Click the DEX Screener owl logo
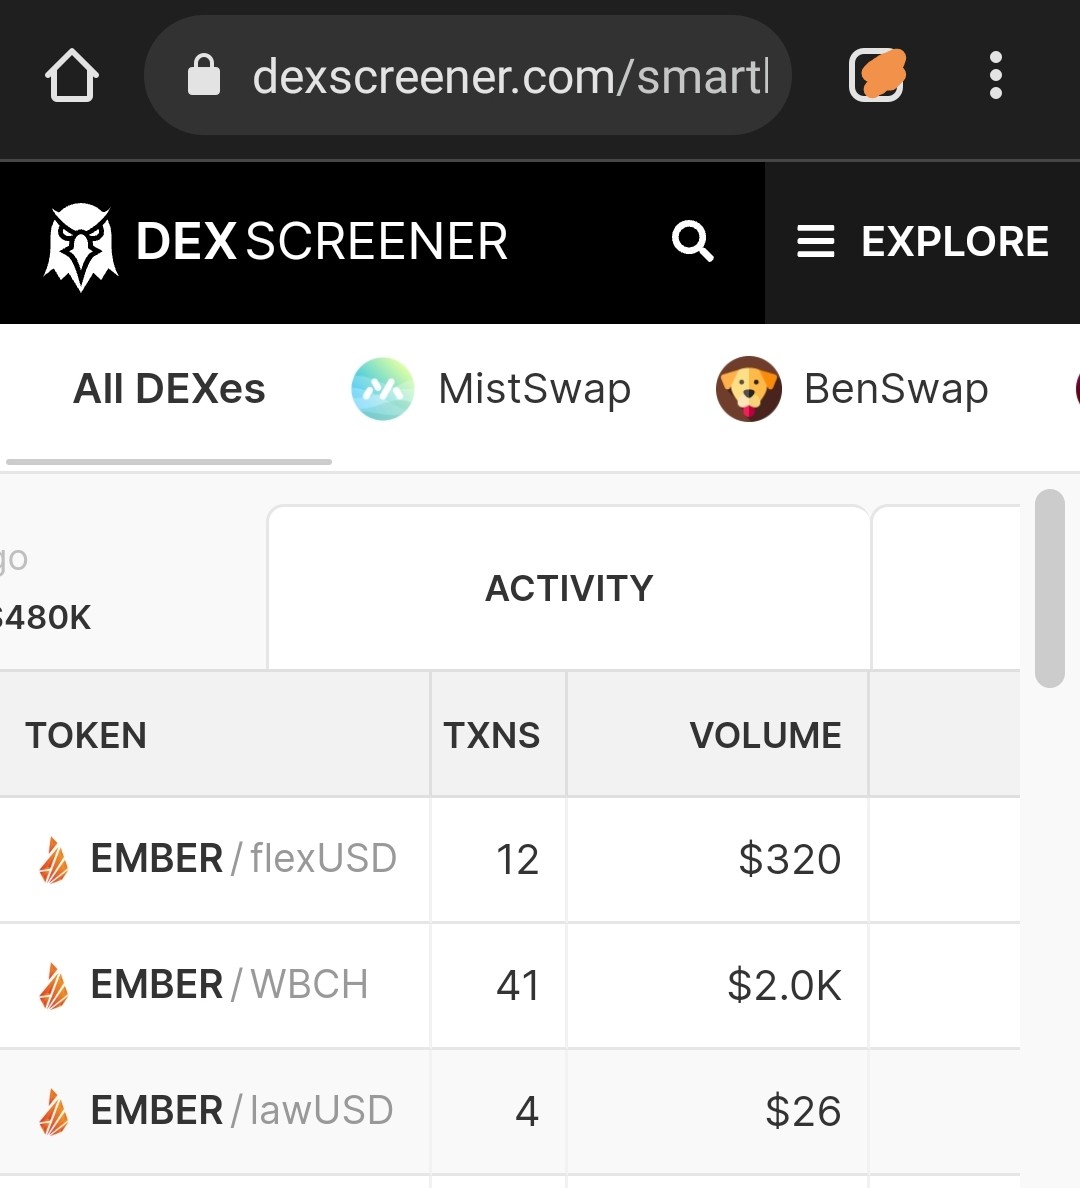 pos(80,245)
